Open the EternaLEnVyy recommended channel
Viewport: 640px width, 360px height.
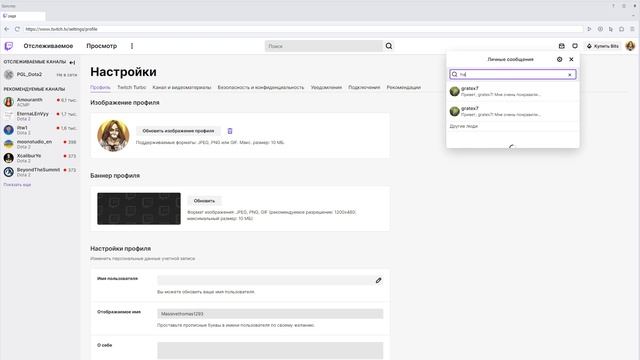[40, 116]
